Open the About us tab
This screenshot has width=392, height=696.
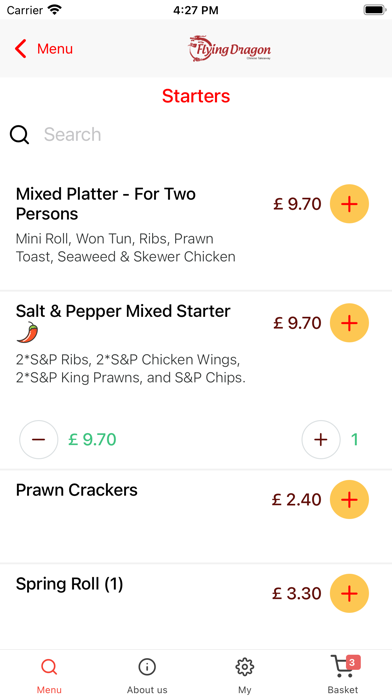pyautogui.click(x=147, y=674)
